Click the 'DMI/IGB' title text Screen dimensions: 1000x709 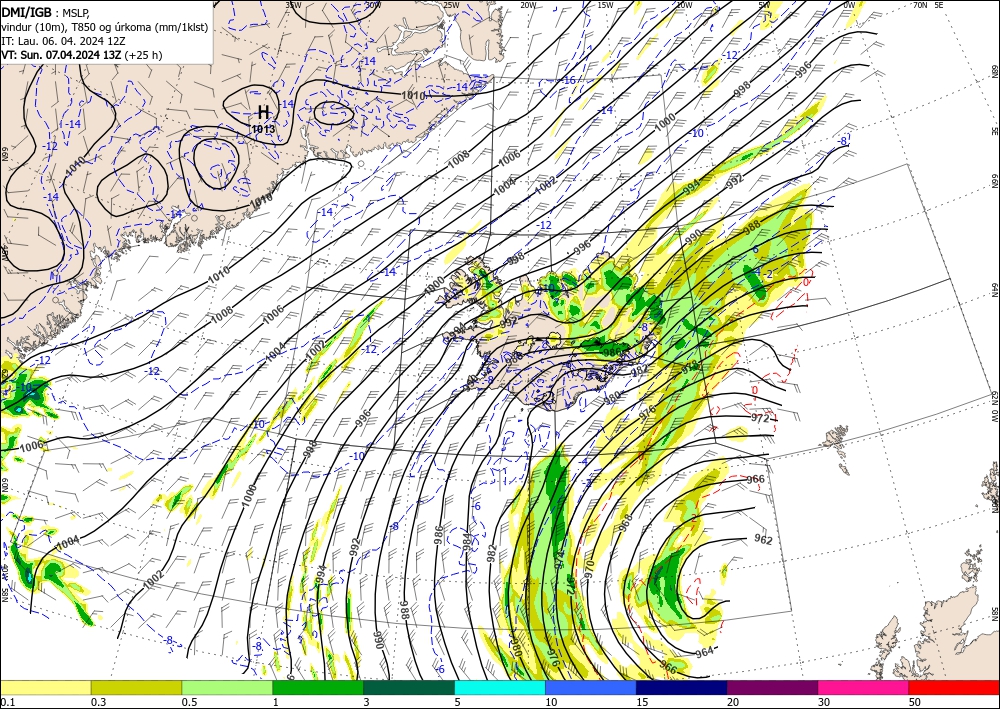click(26, 11)
